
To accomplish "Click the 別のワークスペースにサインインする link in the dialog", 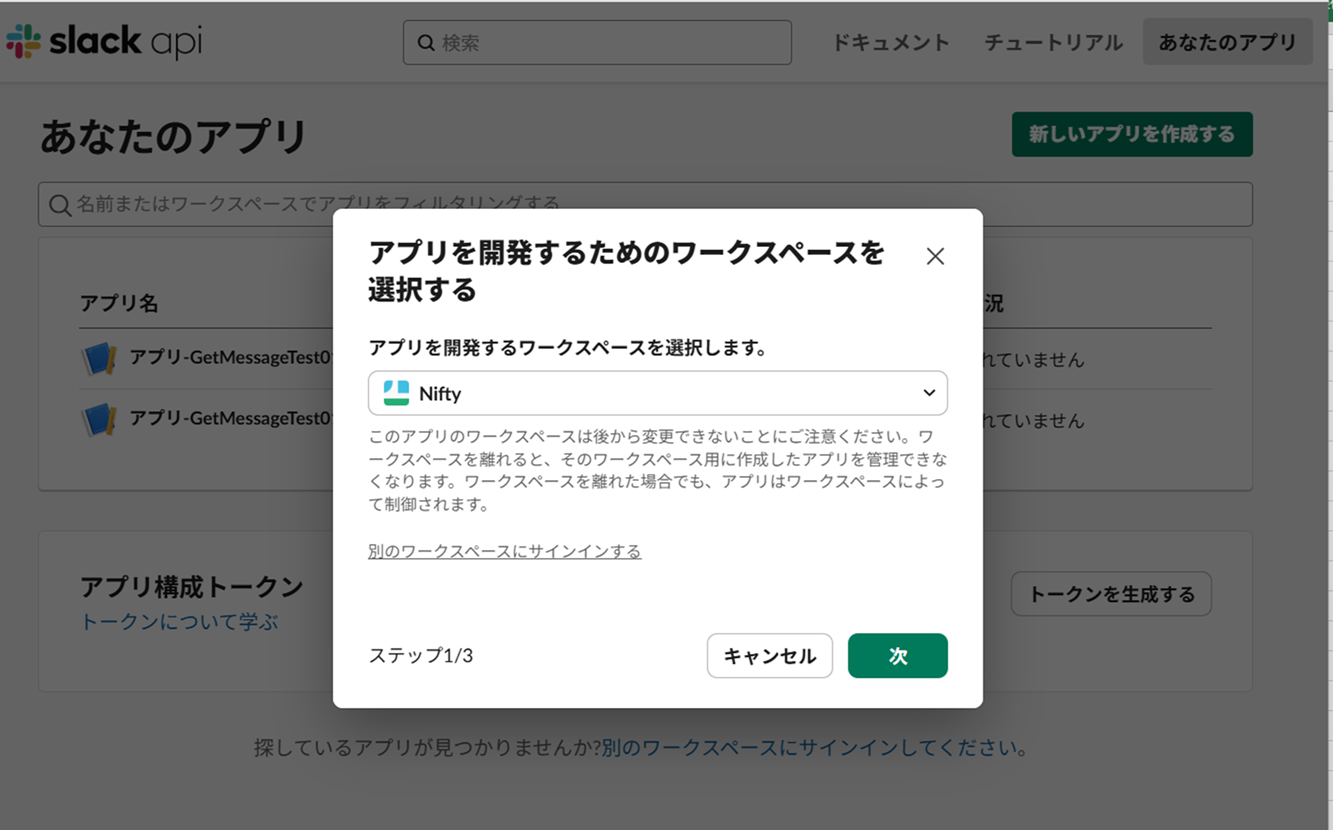I will pos(504,550).
